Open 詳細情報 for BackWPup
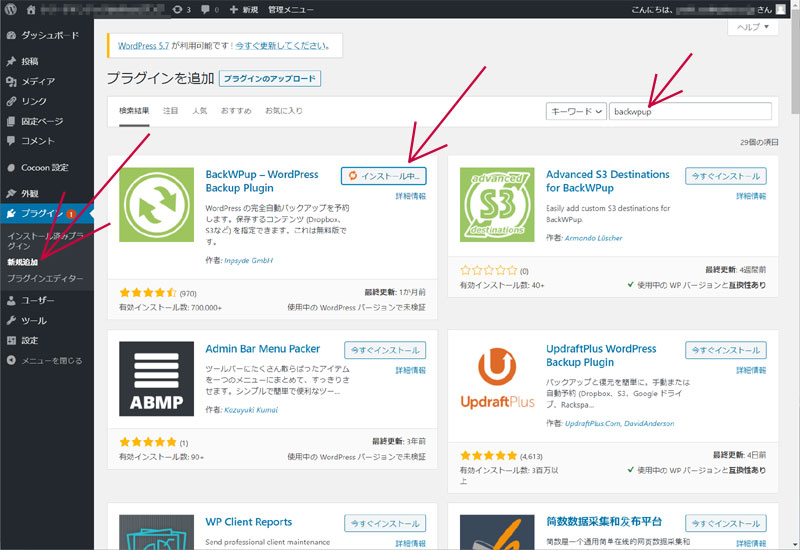Viewport: 800px width, 550px height. 411,196
